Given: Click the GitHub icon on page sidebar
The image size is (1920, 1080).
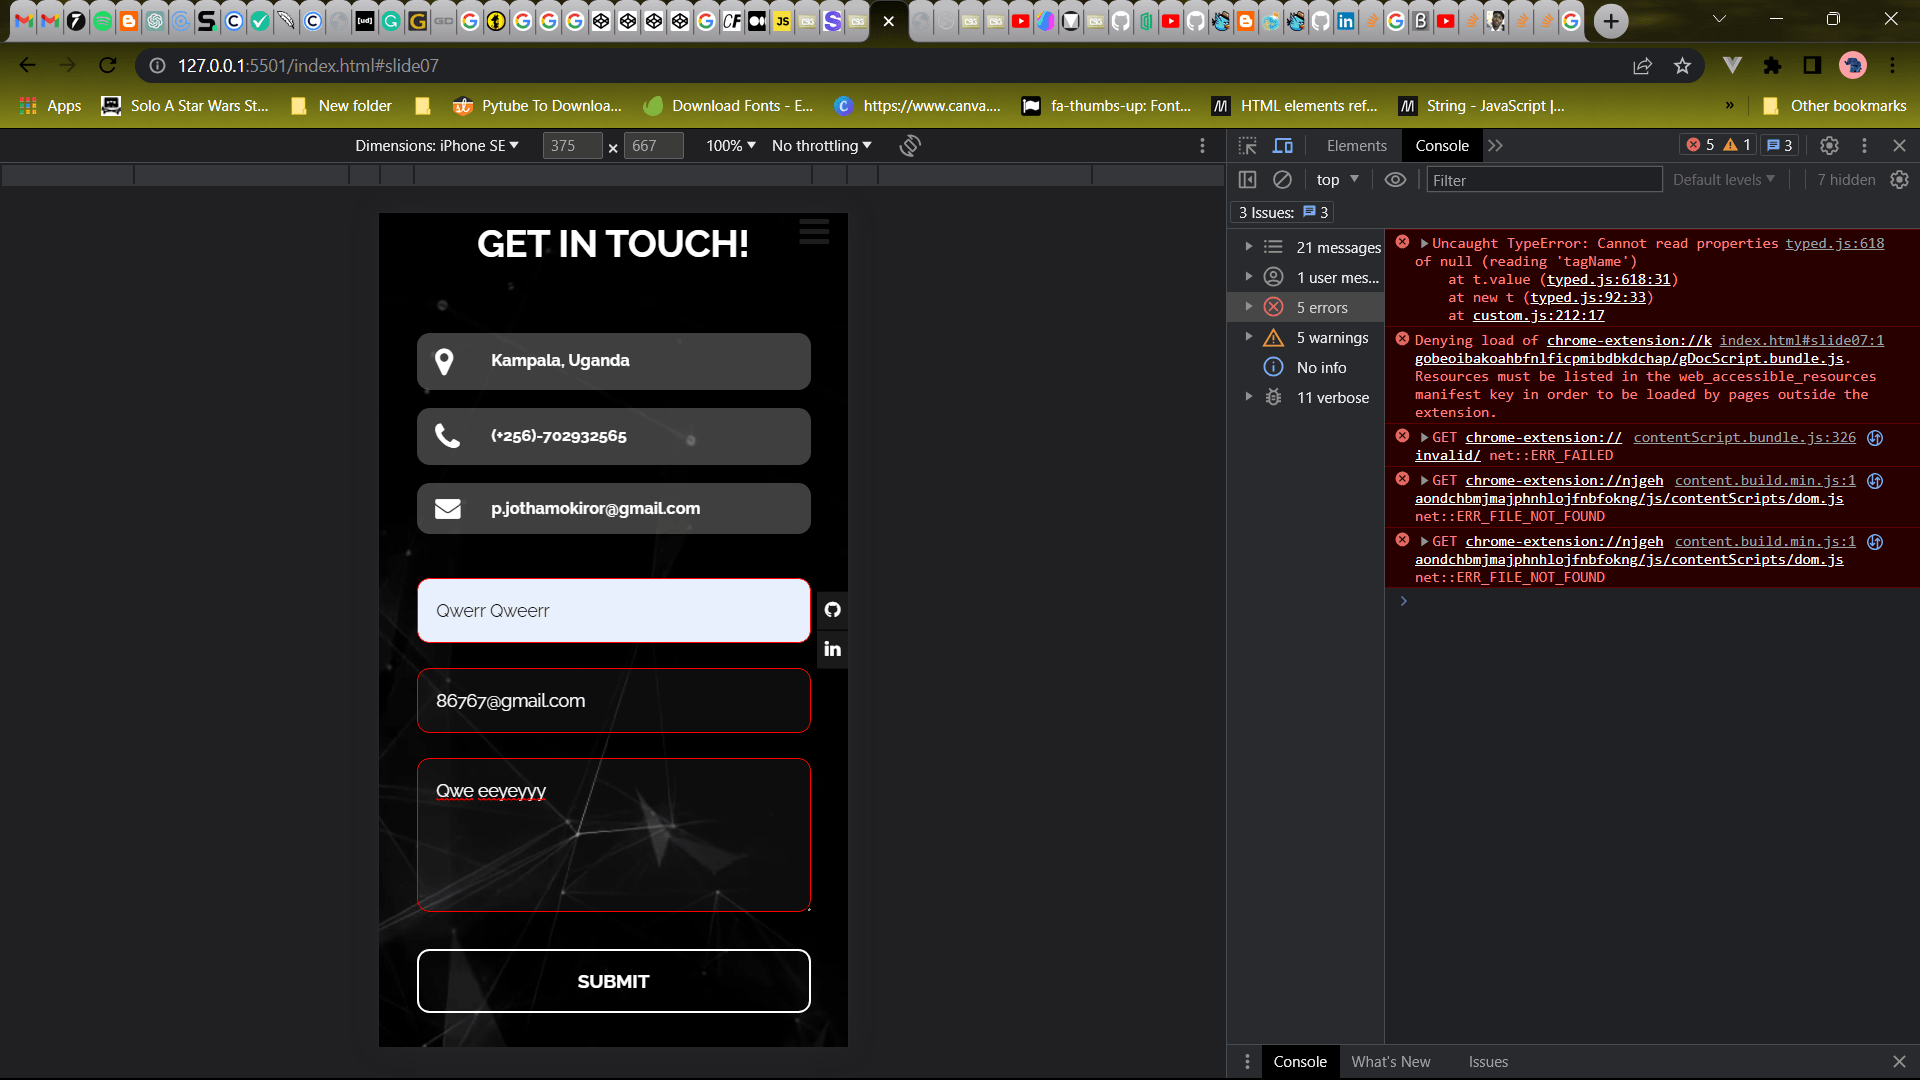Looking at the screenshot, I should 832,610.
